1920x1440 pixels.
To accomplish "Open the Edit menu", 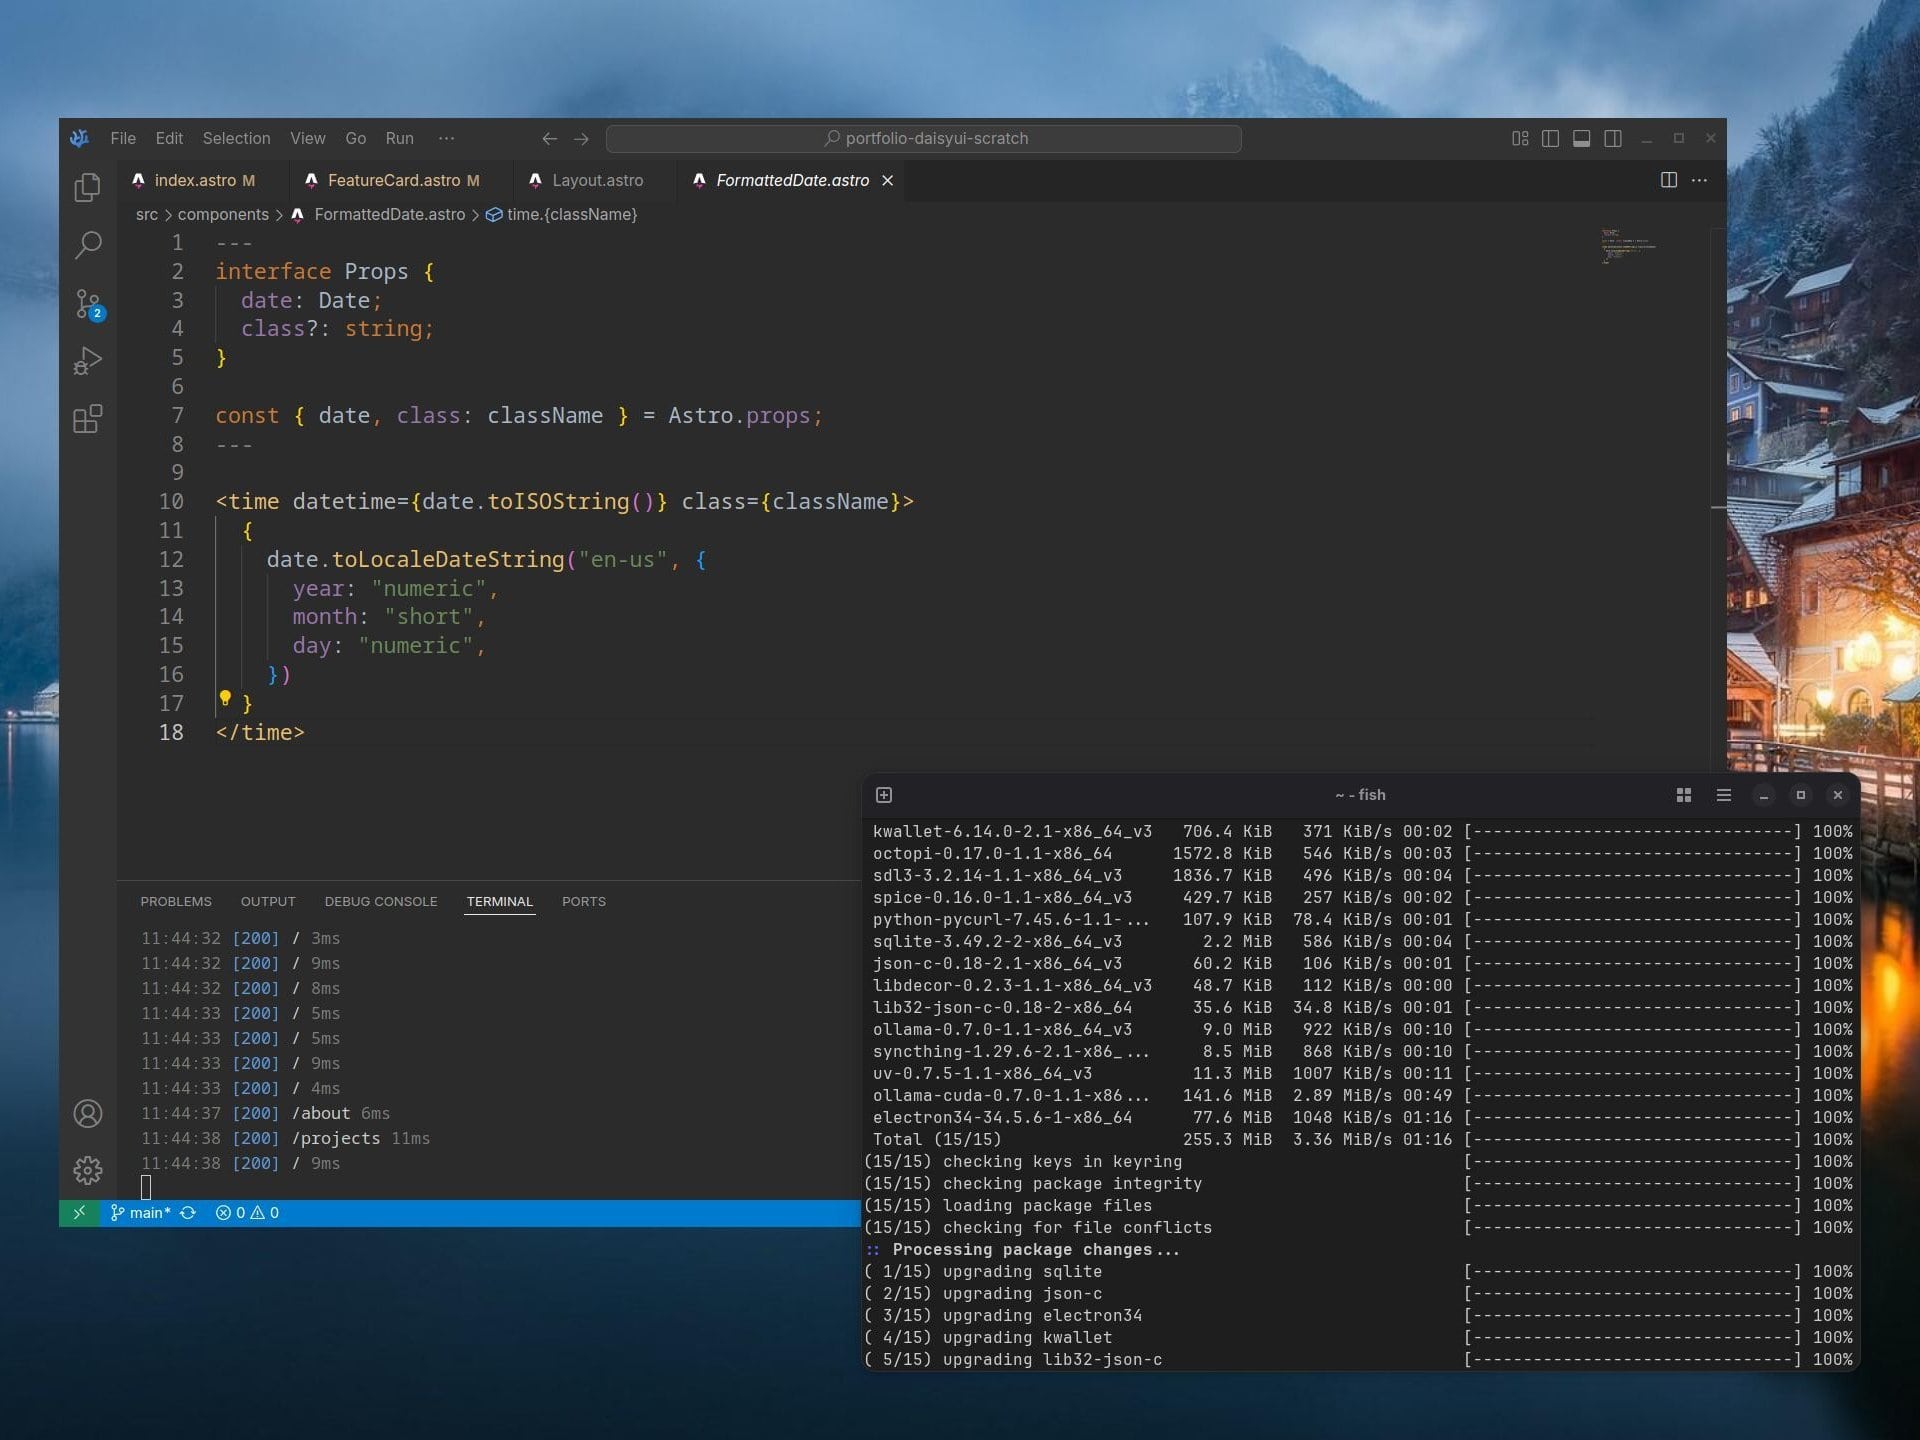I will [169, 138].
